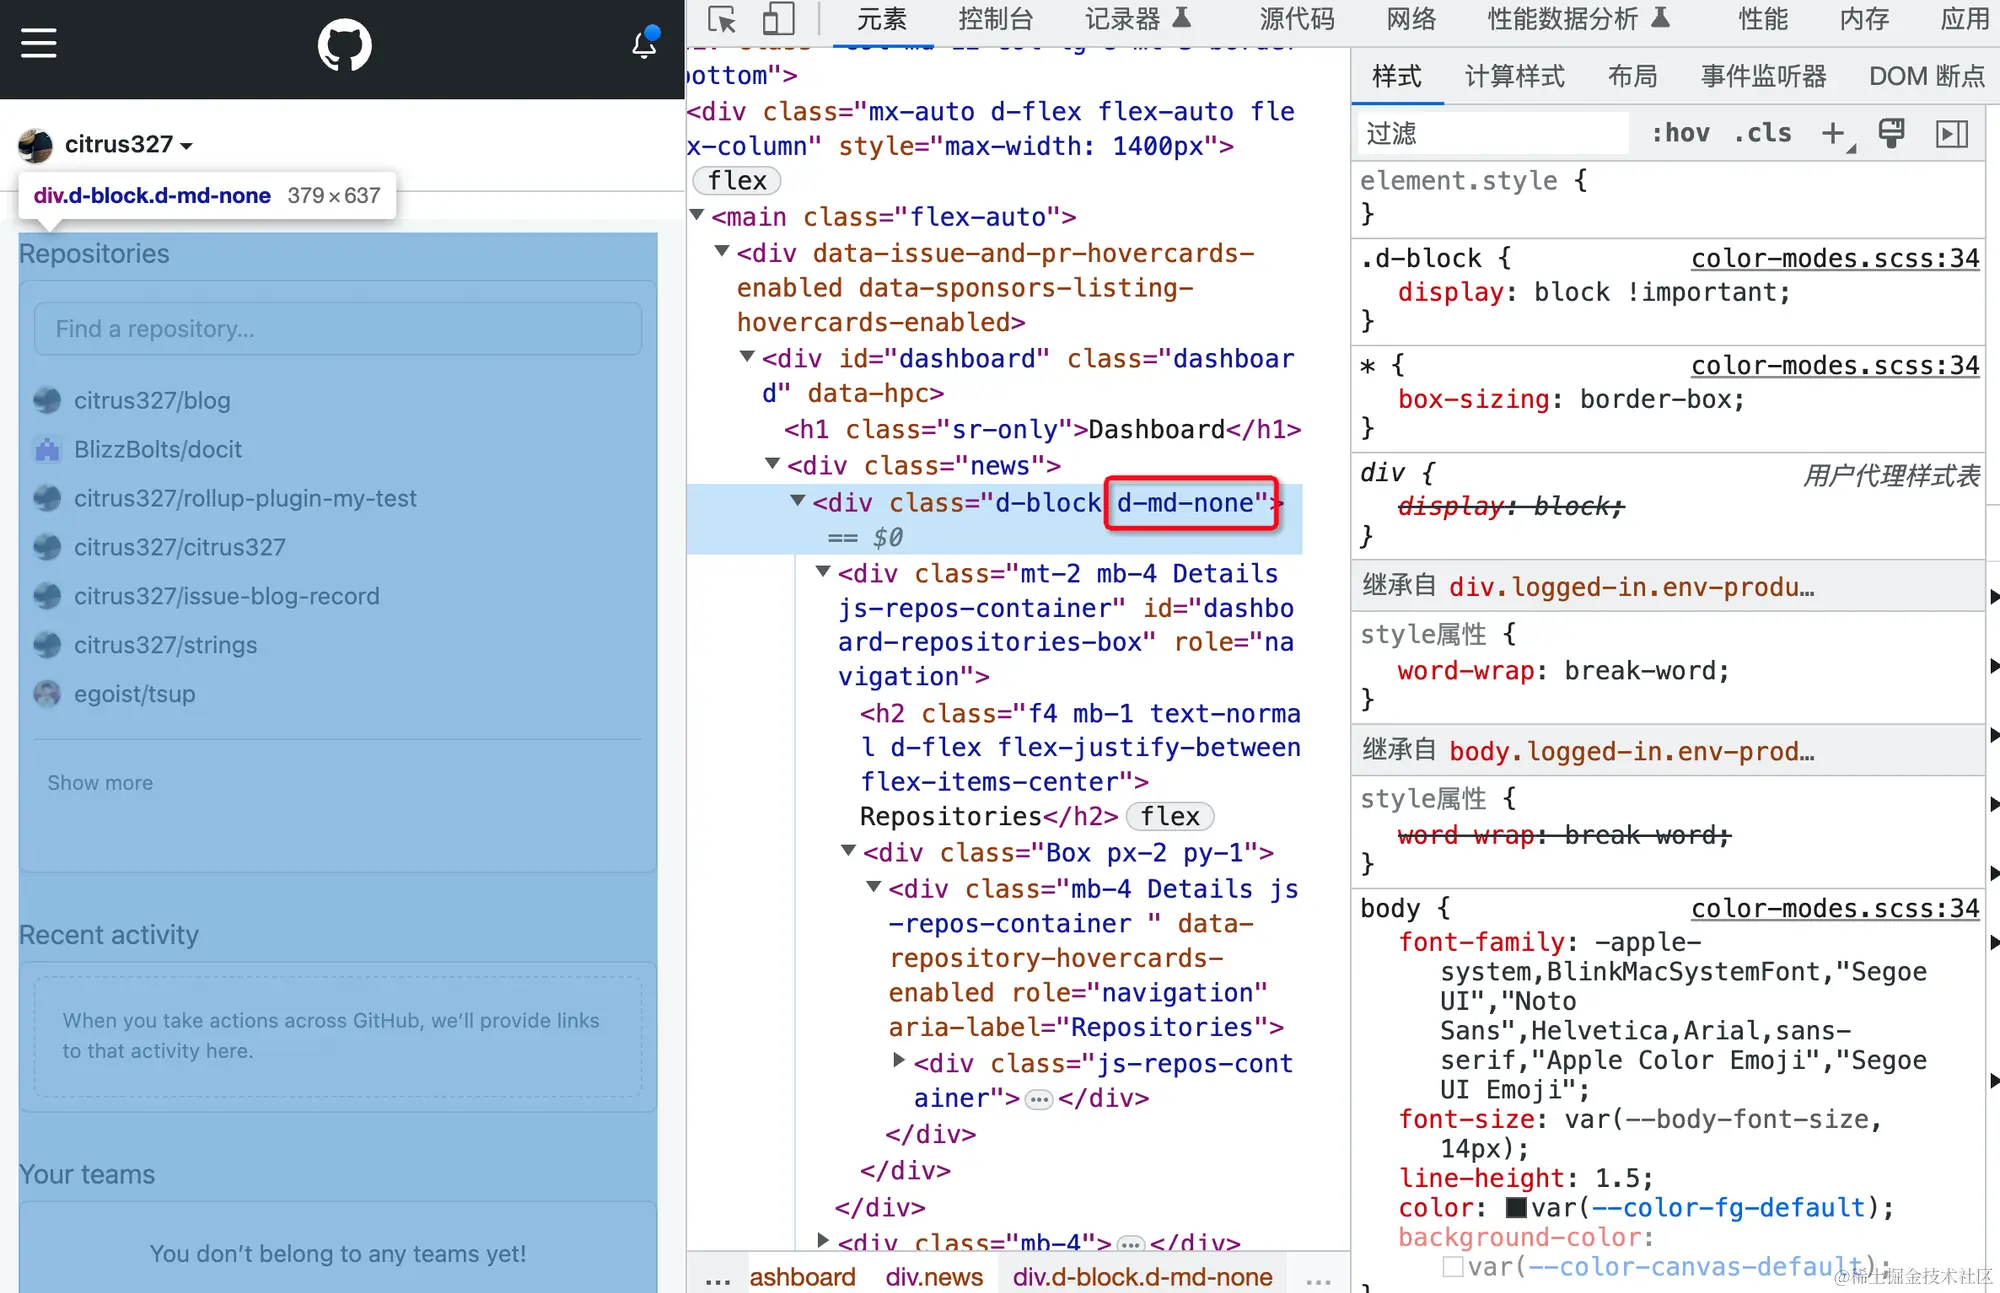Switch to the 记录器 (Recorder) tab
2000x1293 pixels.
1138,19
